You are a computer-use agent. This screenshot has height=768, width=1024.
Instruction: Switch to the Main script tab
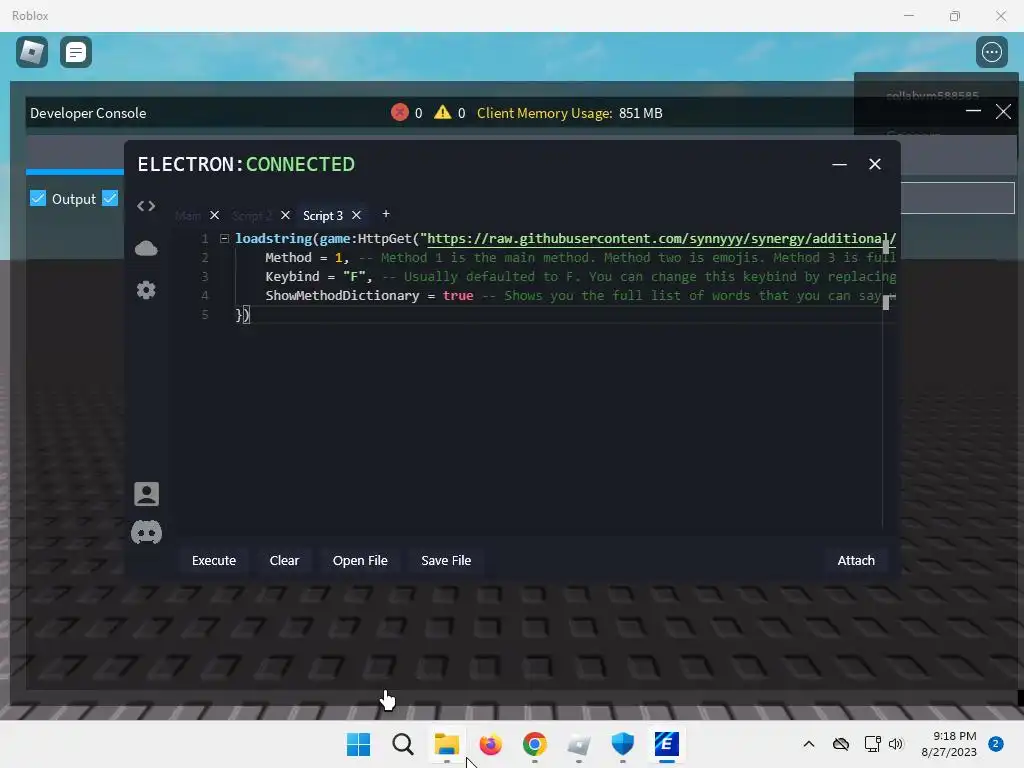click(x=188, y=216)
